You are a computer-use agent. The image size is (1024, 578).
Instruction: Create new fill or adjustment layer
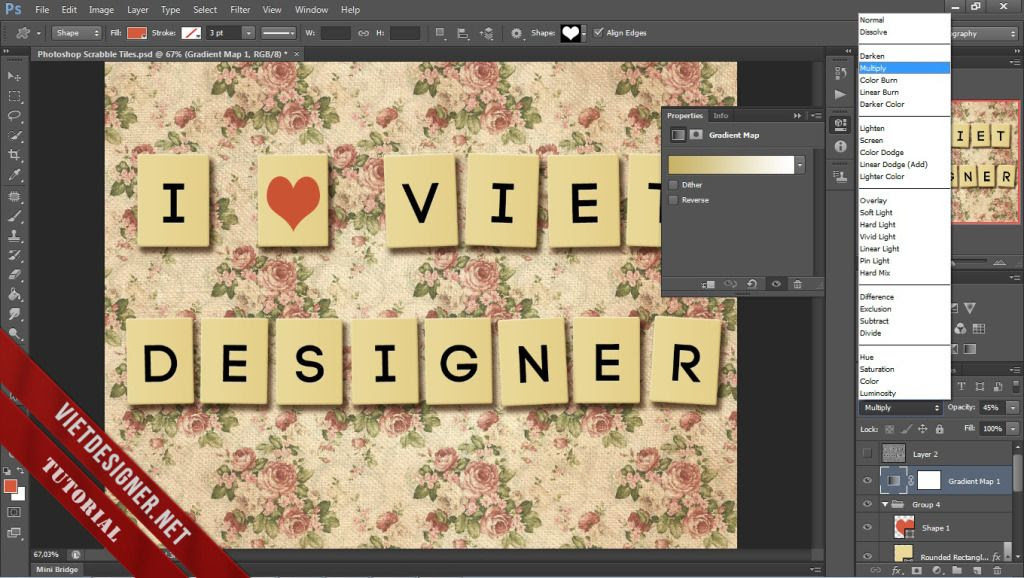click(936, 570)
